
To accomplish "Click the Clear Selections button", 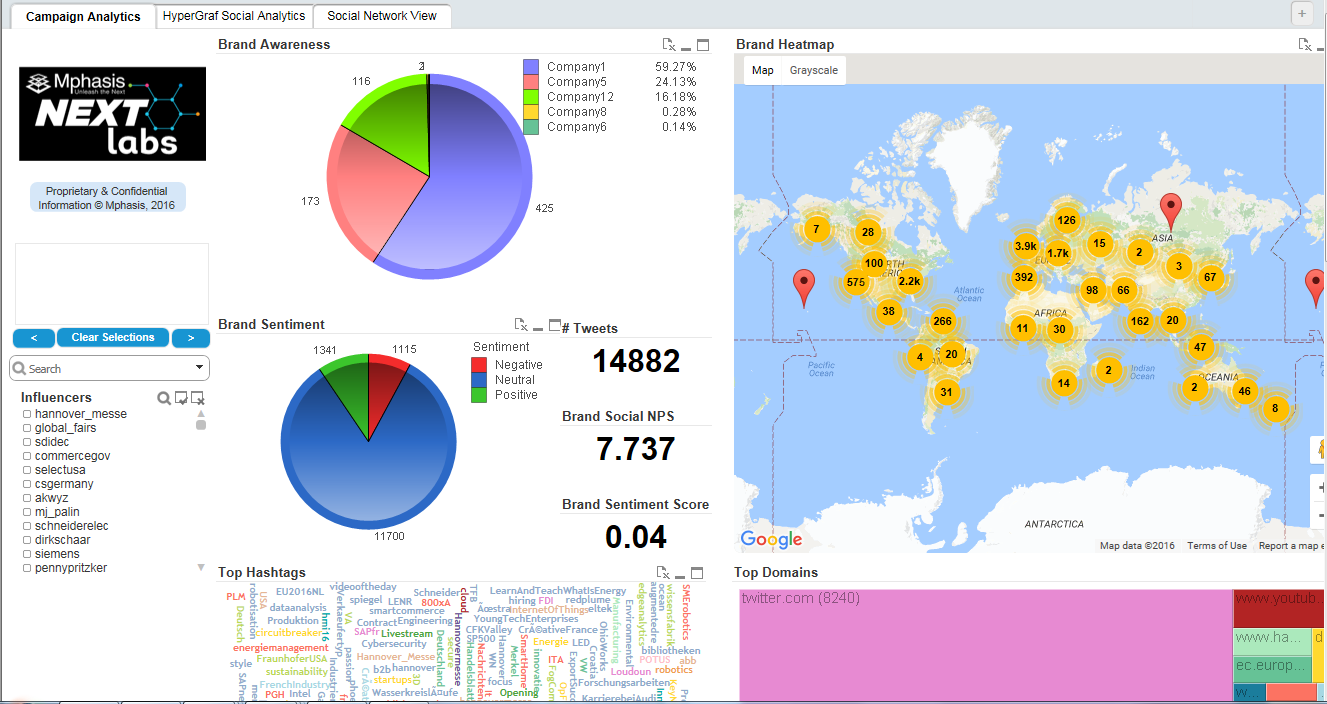I will (113, 337).
